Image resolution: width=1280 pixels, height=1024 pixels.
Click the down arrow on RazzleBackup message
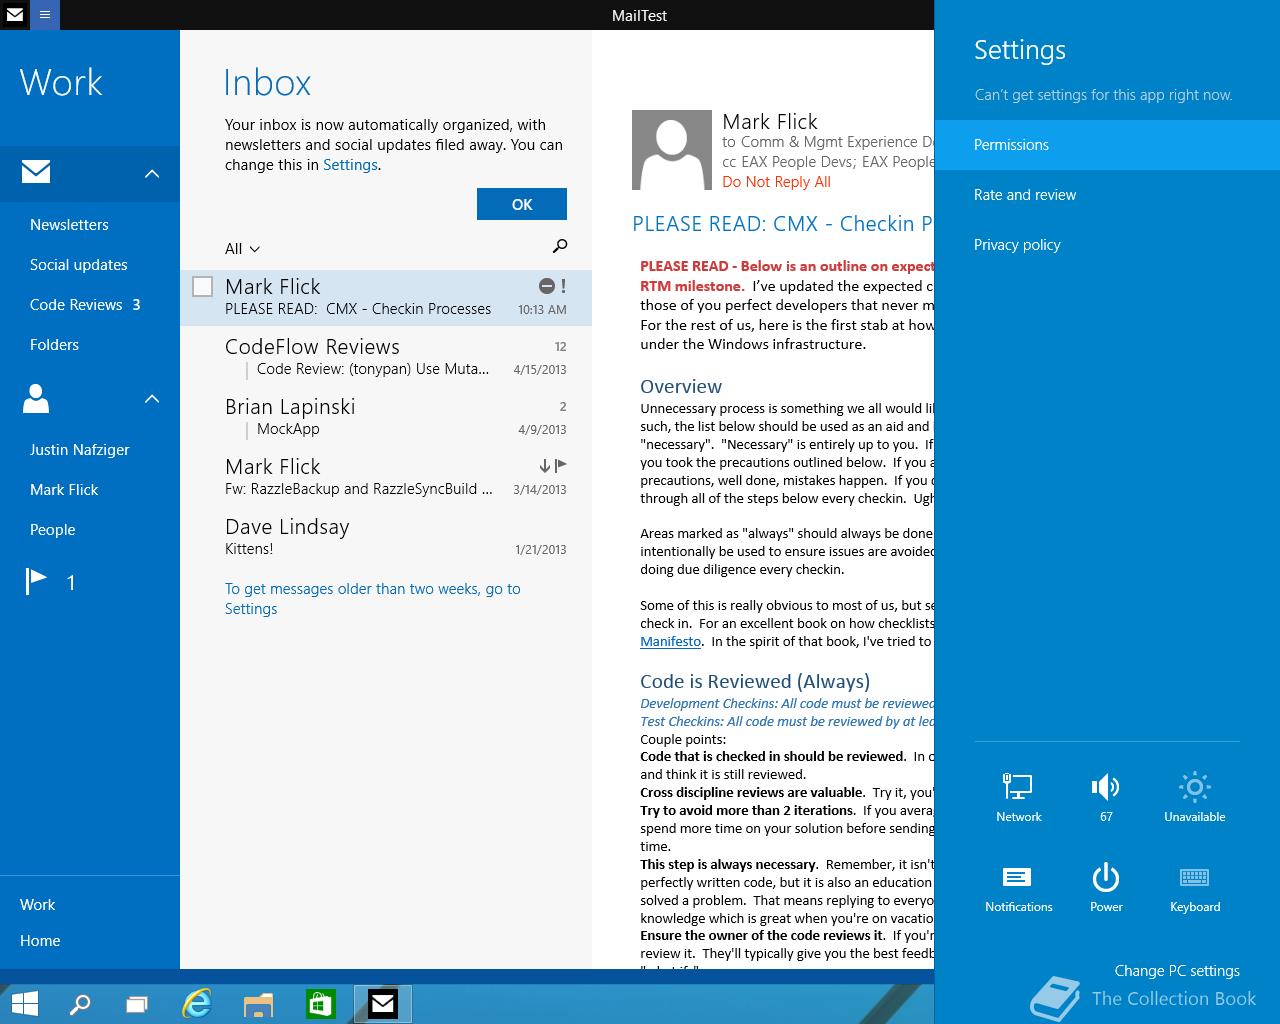click(x=545, y=466)
